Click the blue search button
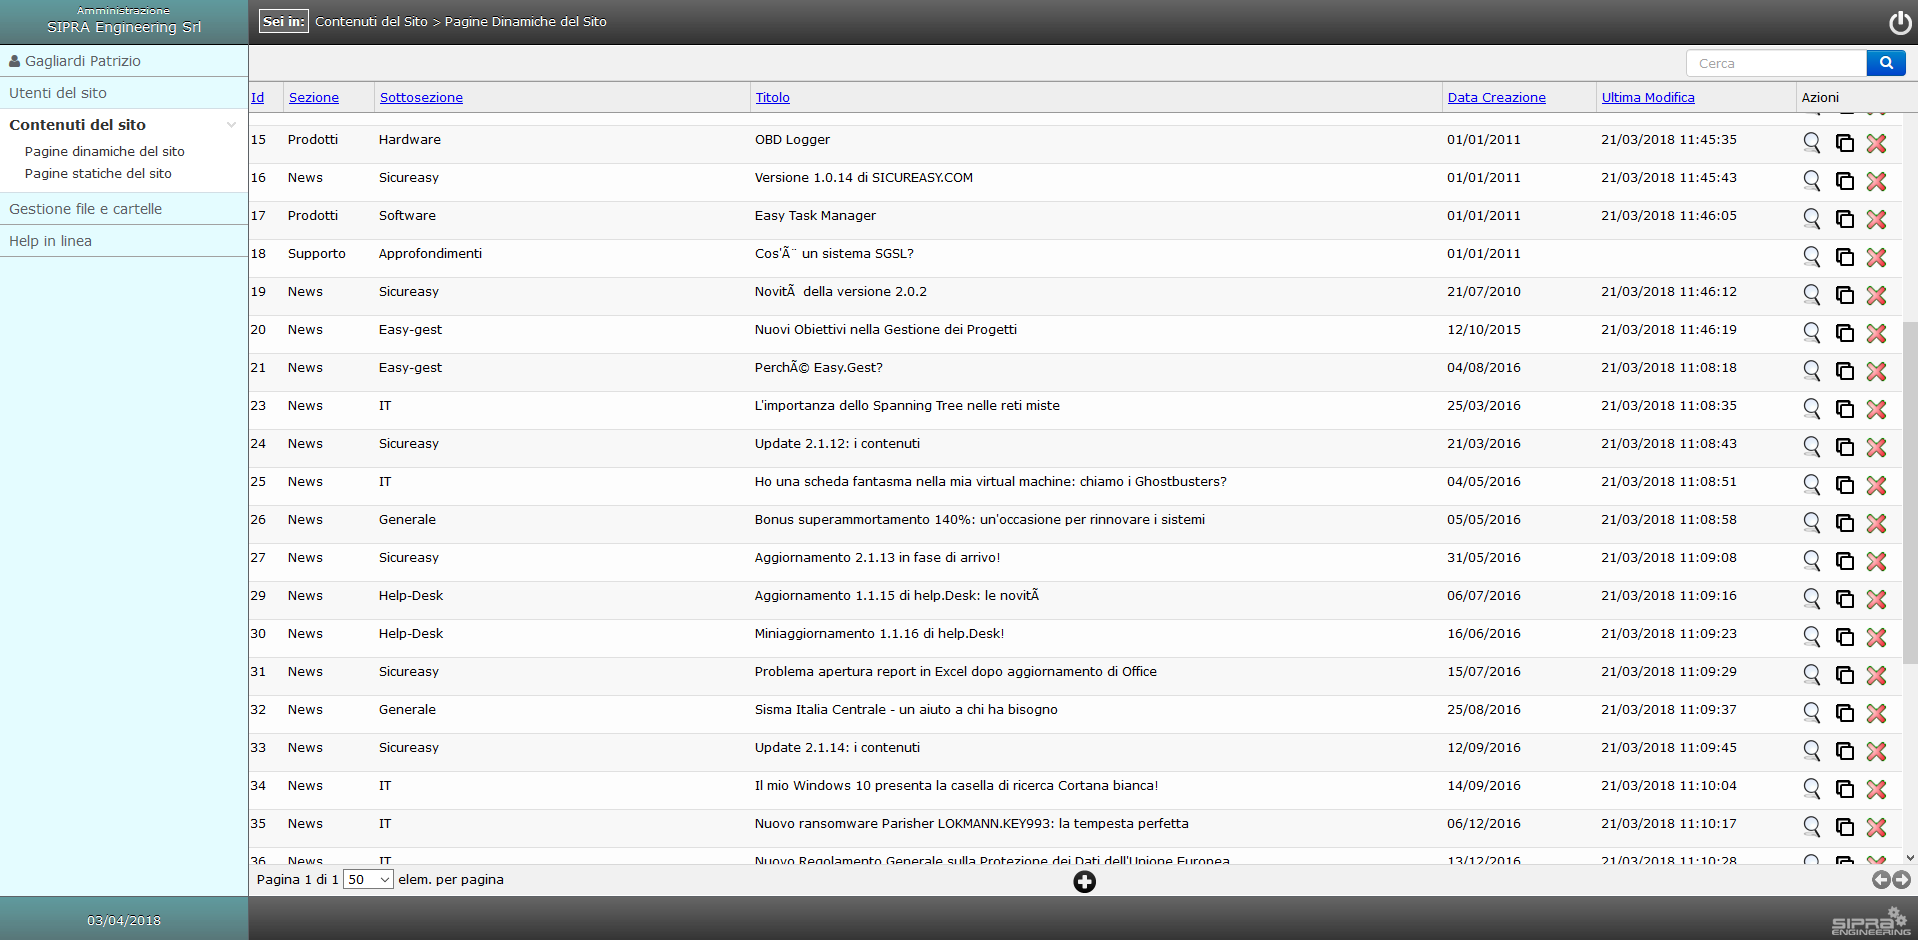This screenshot has width=1918, height=940. click(x=1886, y=63)
